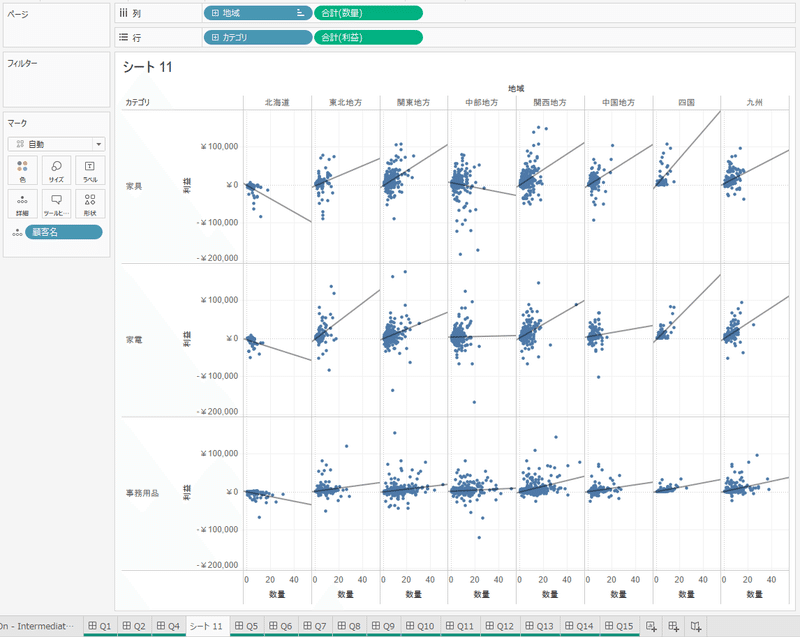Click the 家具 row header
Screen dimensions: 800x637
coord(134,186)
